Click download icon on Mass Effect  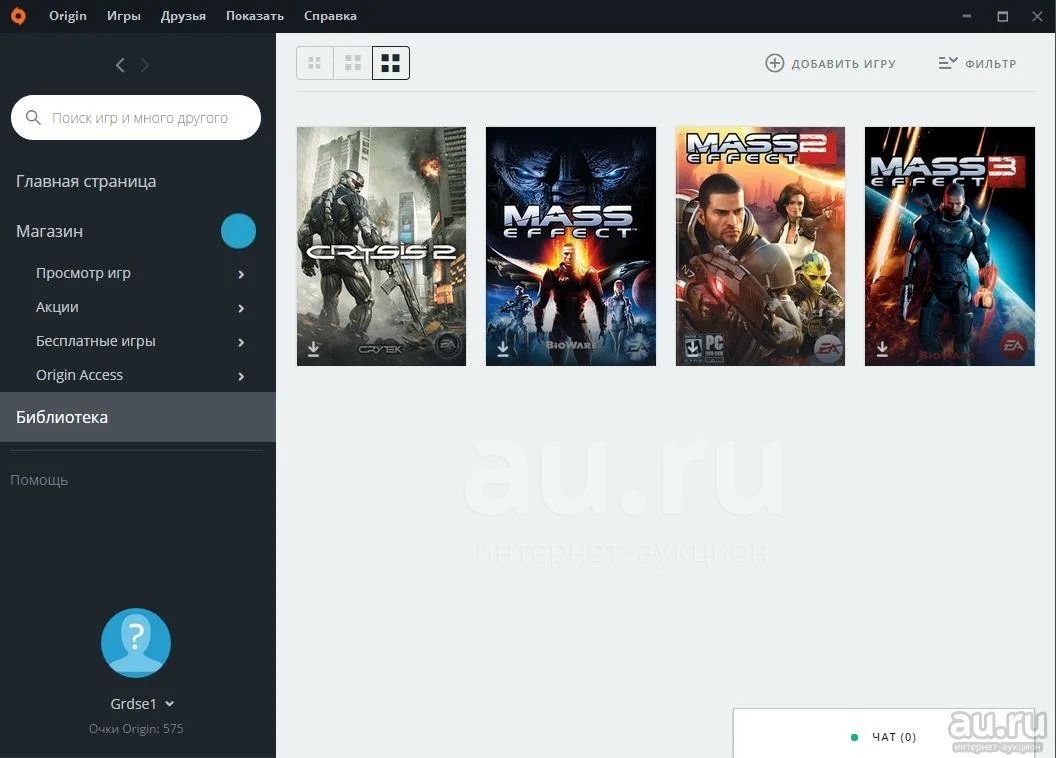pyautogui.click(x=502, y=349)
